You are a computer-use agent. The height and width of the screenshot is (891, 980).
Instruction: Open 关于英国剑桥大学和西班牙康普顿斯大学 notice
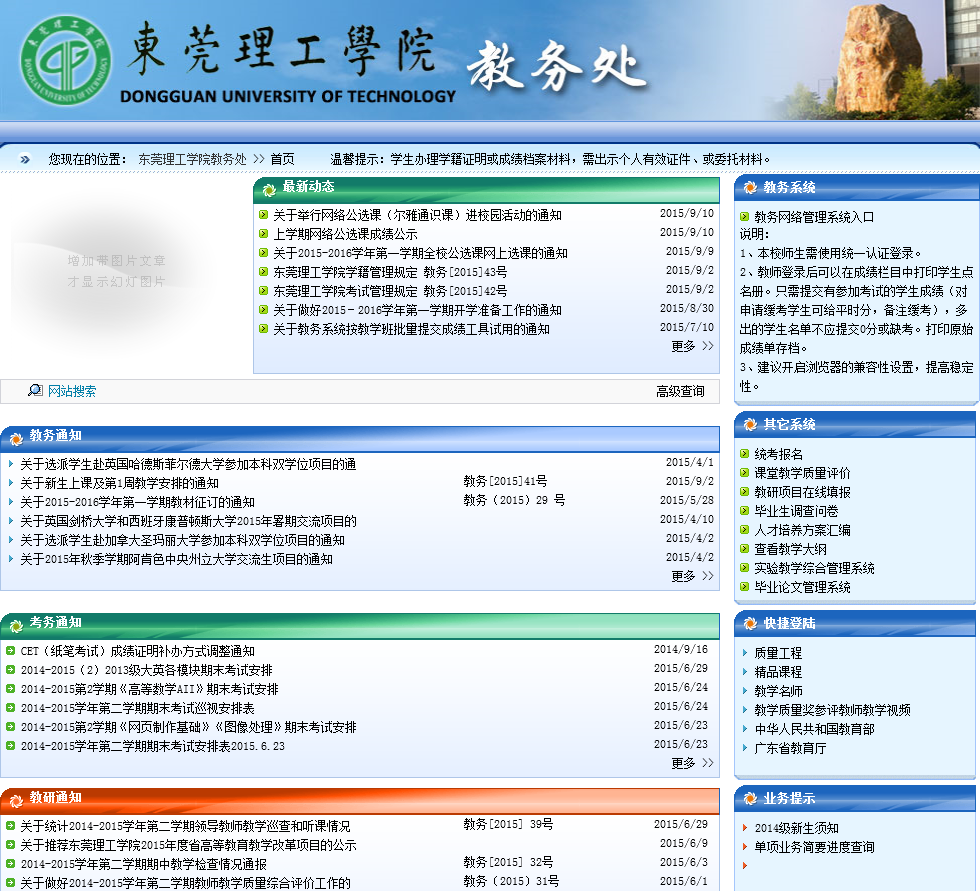coord(188,521)
